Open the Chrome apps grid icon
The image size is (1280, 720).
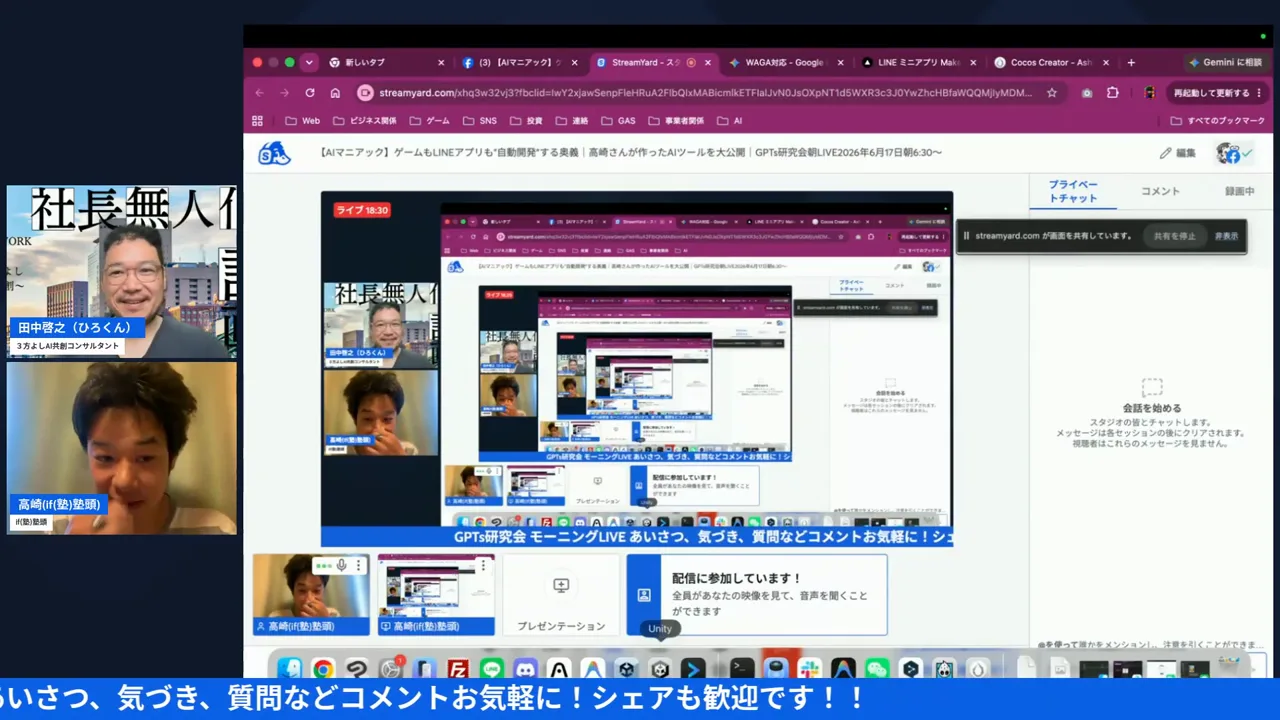(x=258, y=120)
